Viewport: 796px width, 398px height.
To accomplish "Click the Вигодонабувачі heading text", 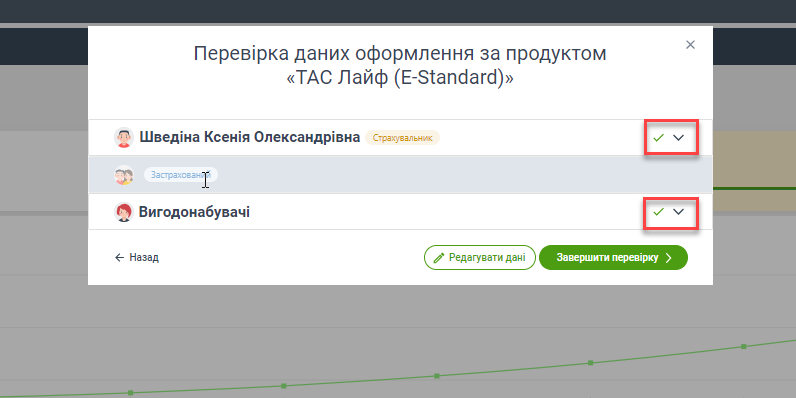I will pos(194,212).
